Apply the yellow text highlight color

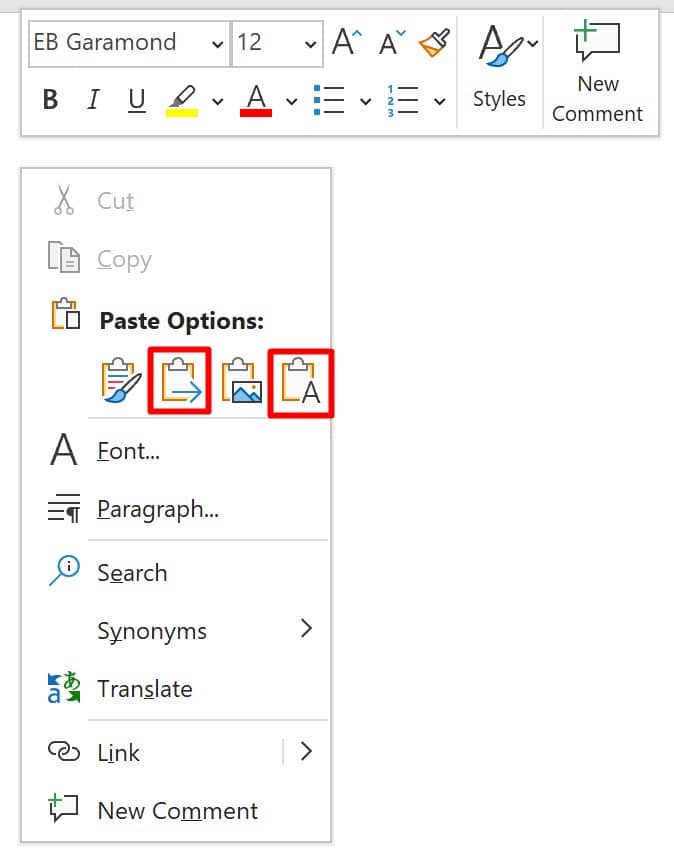(x=182, y=100)
